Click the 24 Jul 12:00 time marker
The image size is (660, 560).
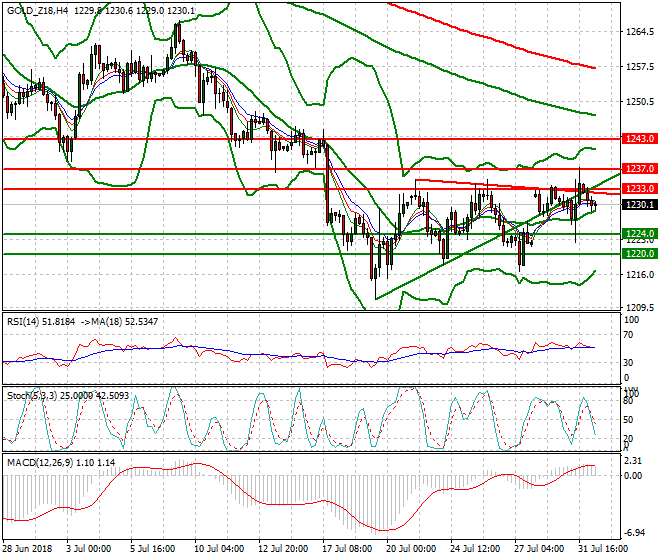(x=476, y=549)
